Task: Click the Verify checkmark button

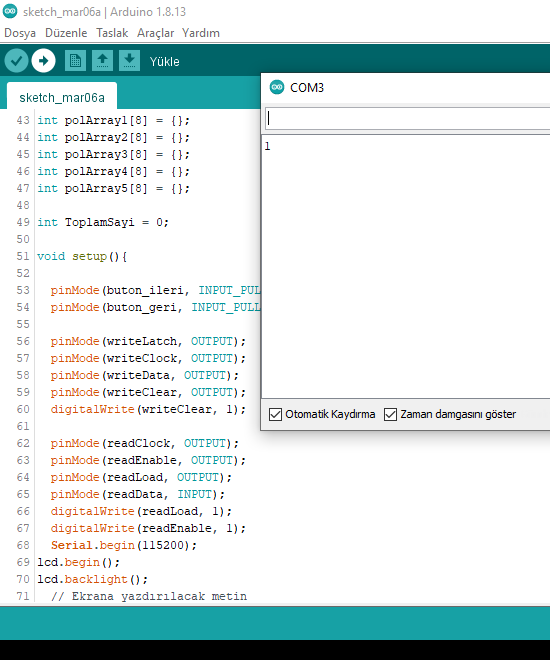Action: tap(16, 61)
